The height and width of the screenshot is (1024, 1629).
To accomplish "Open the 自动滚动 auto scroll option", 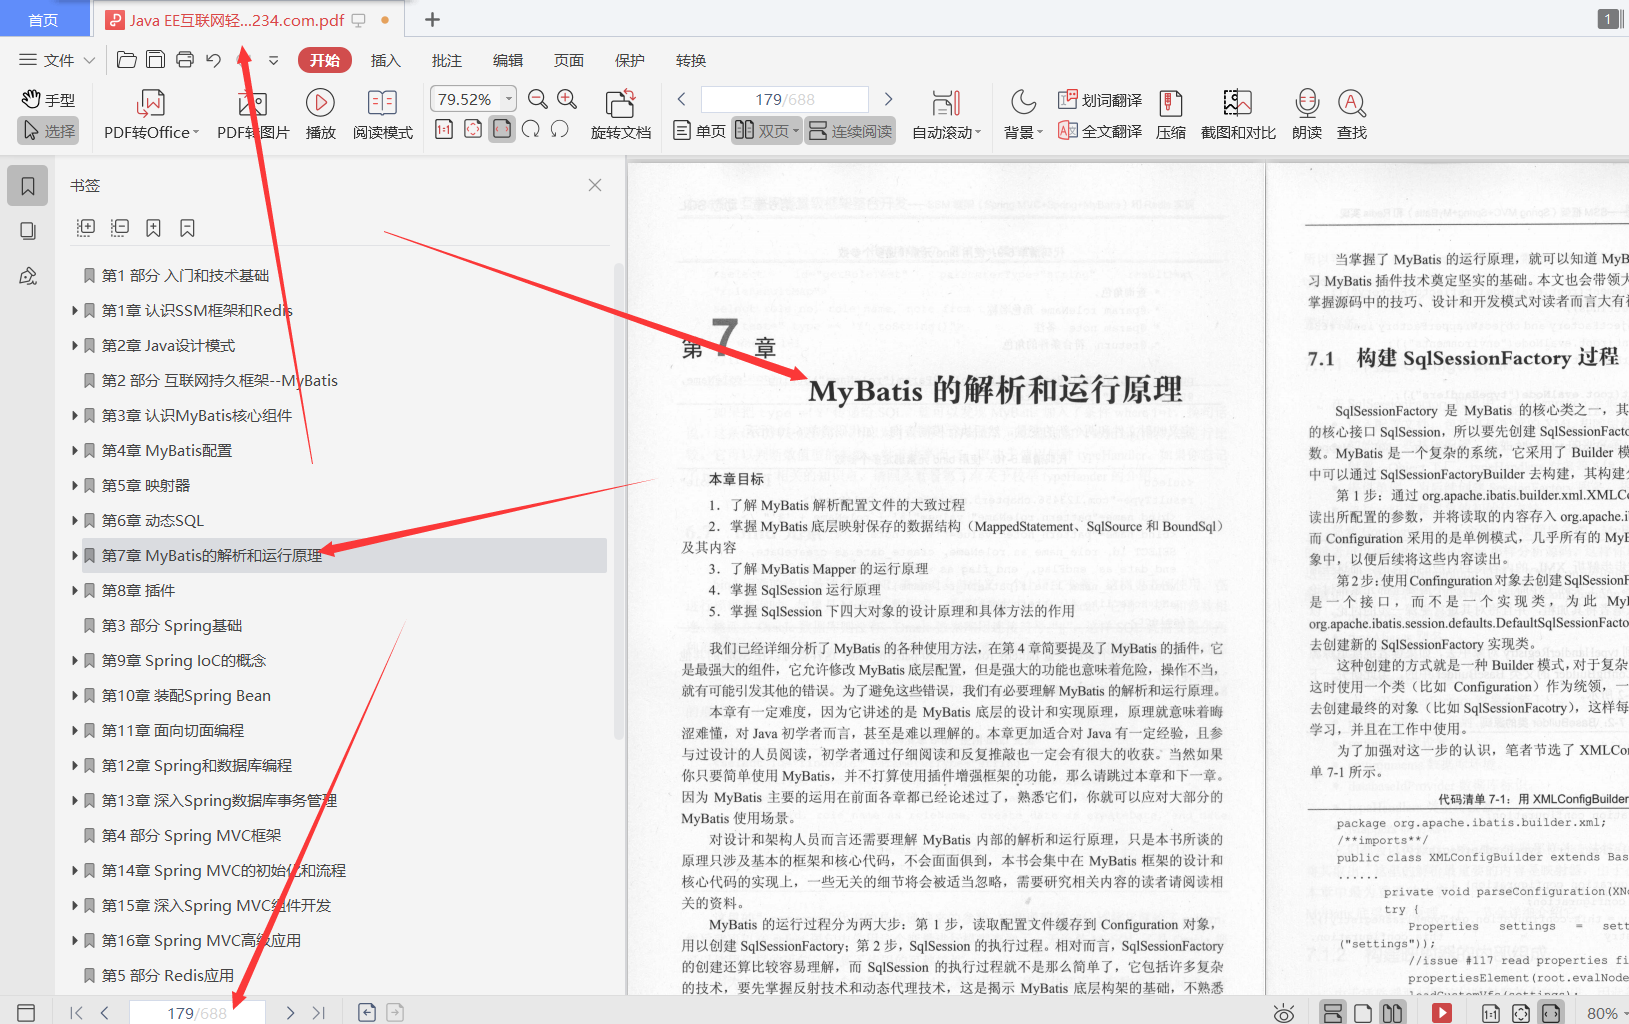I will [946, 115].
